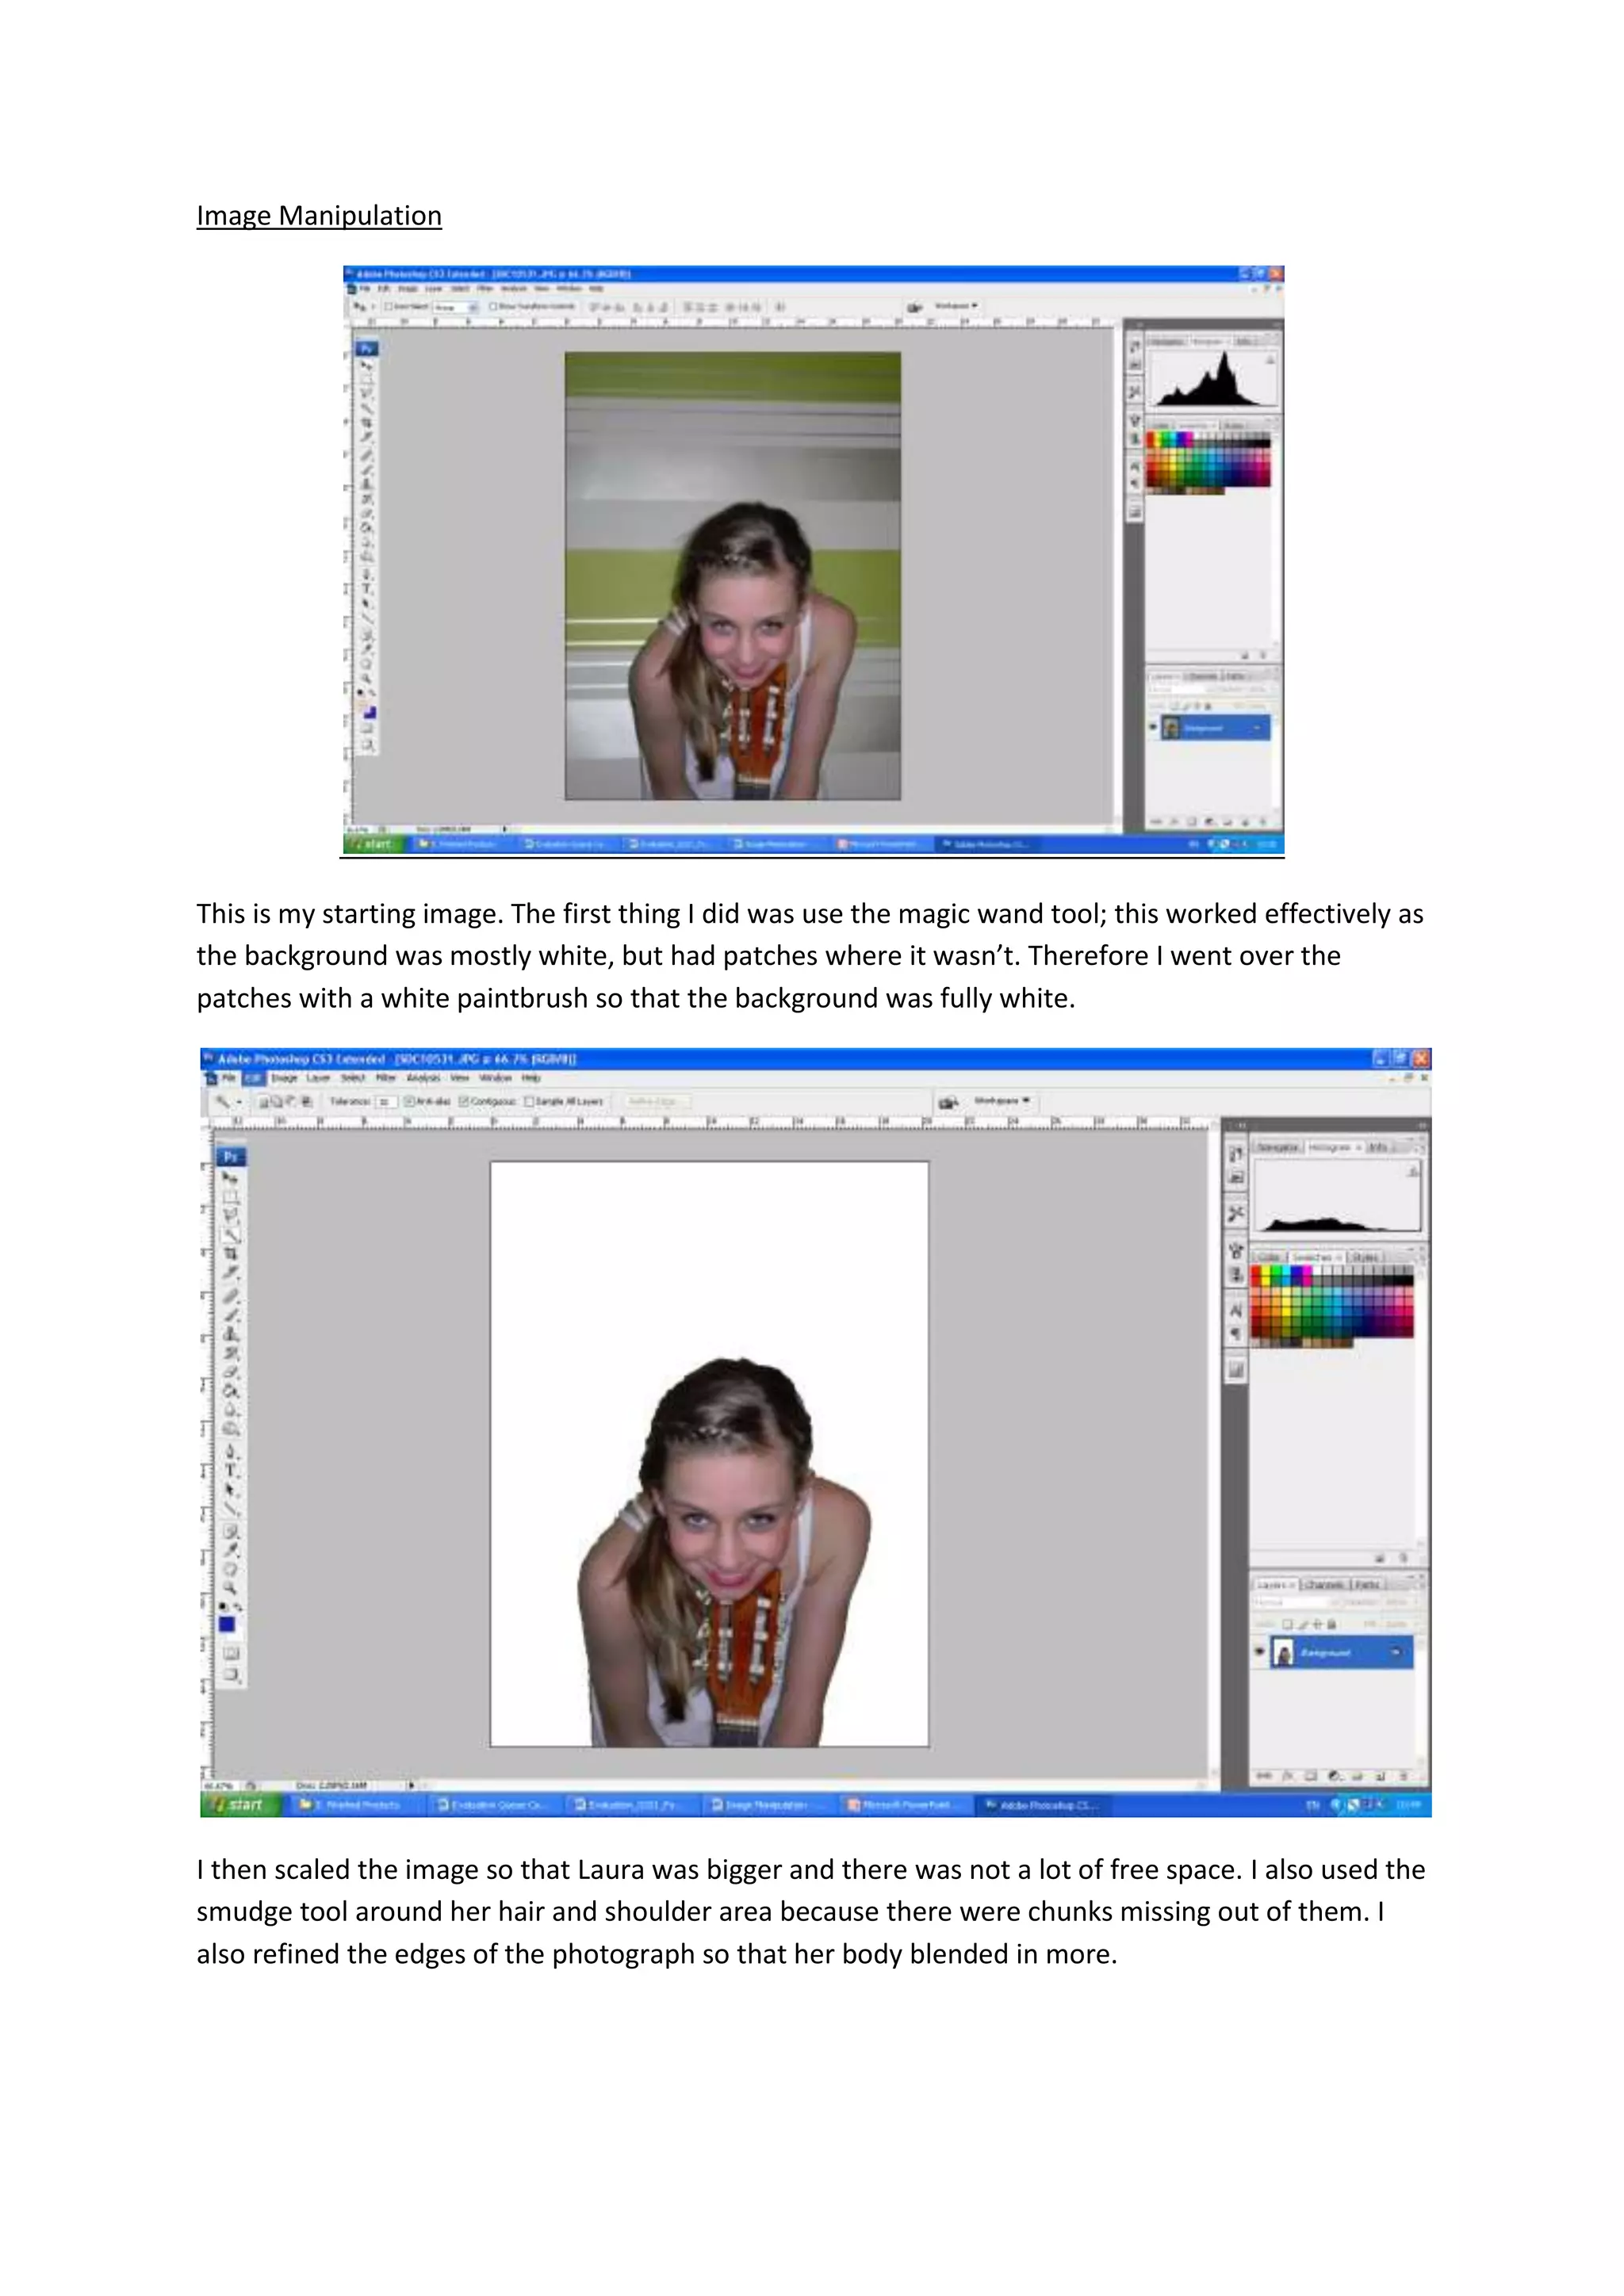Click create new layer icon in Layers panel

1381,1776
